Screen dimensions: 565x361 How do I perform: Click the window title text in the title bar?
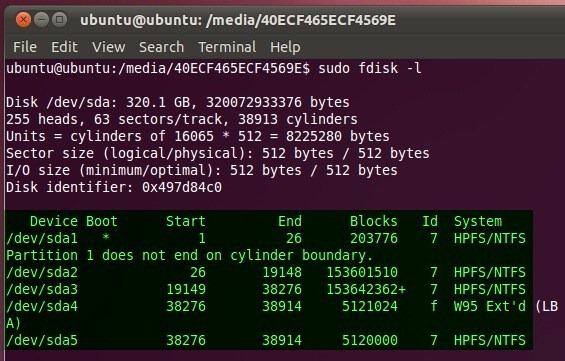(238, 20)
